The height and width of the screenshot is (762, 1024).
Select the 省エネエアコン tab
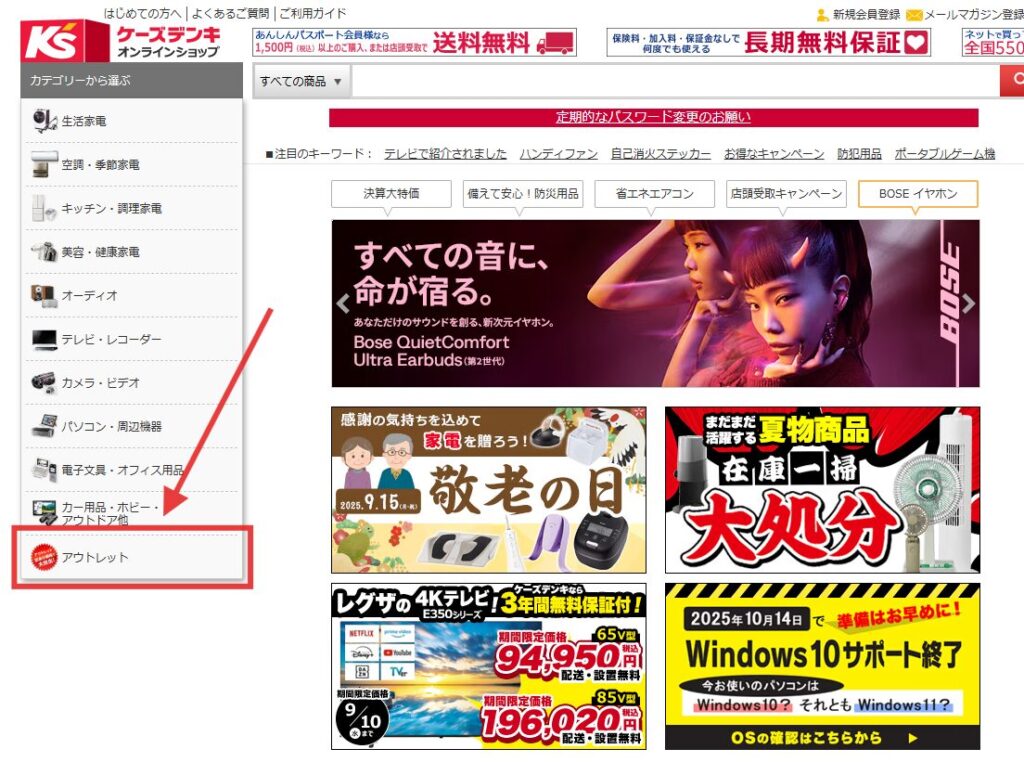(x=654, y=193)
